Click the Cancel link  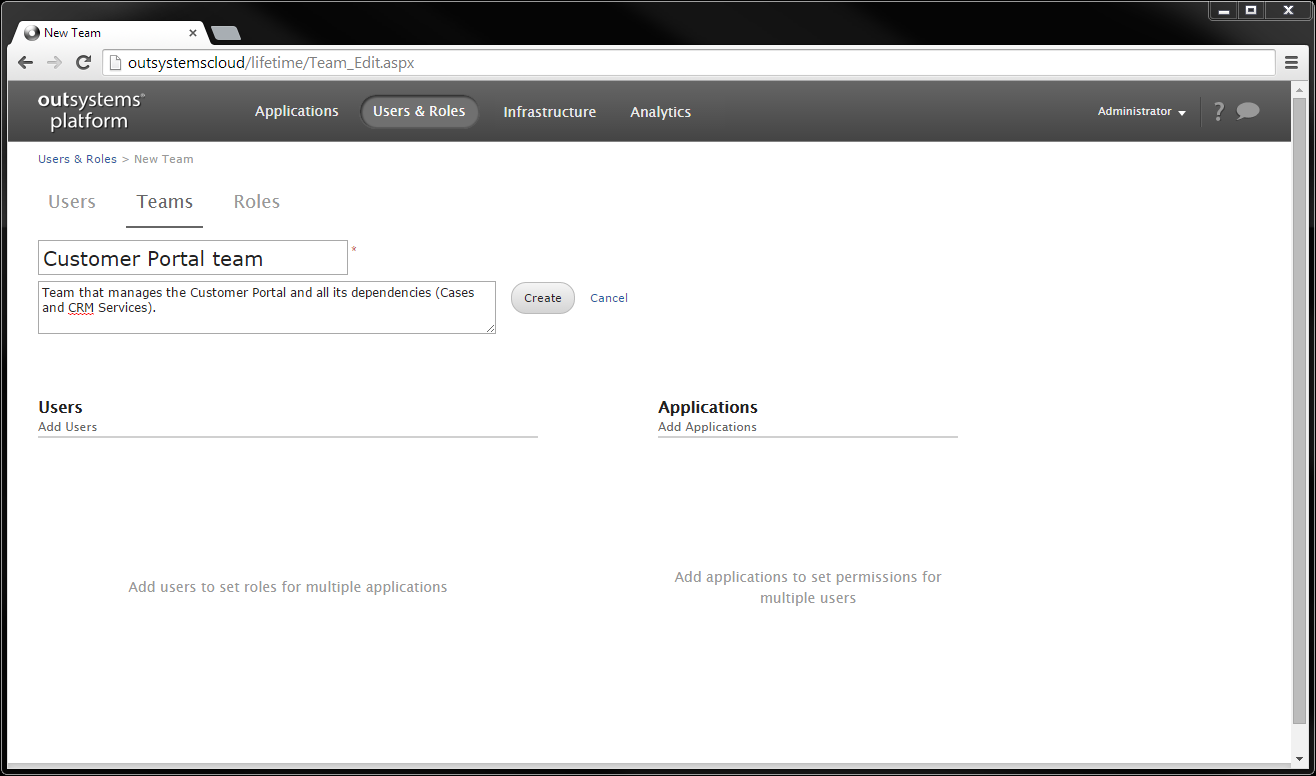point(609,297)
